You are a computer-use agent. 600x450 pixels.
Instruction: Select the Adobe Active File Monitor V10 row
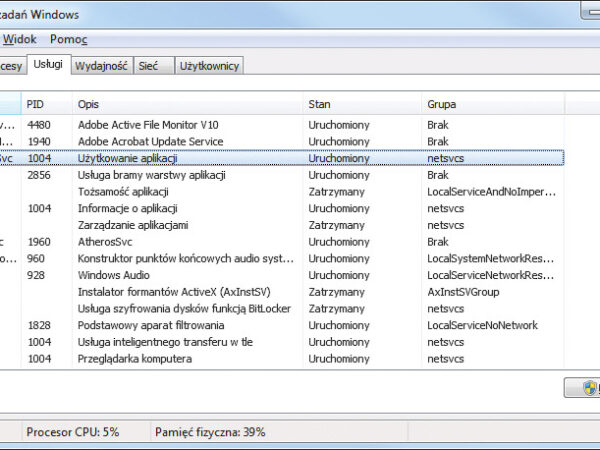click(x=148, y=125)
